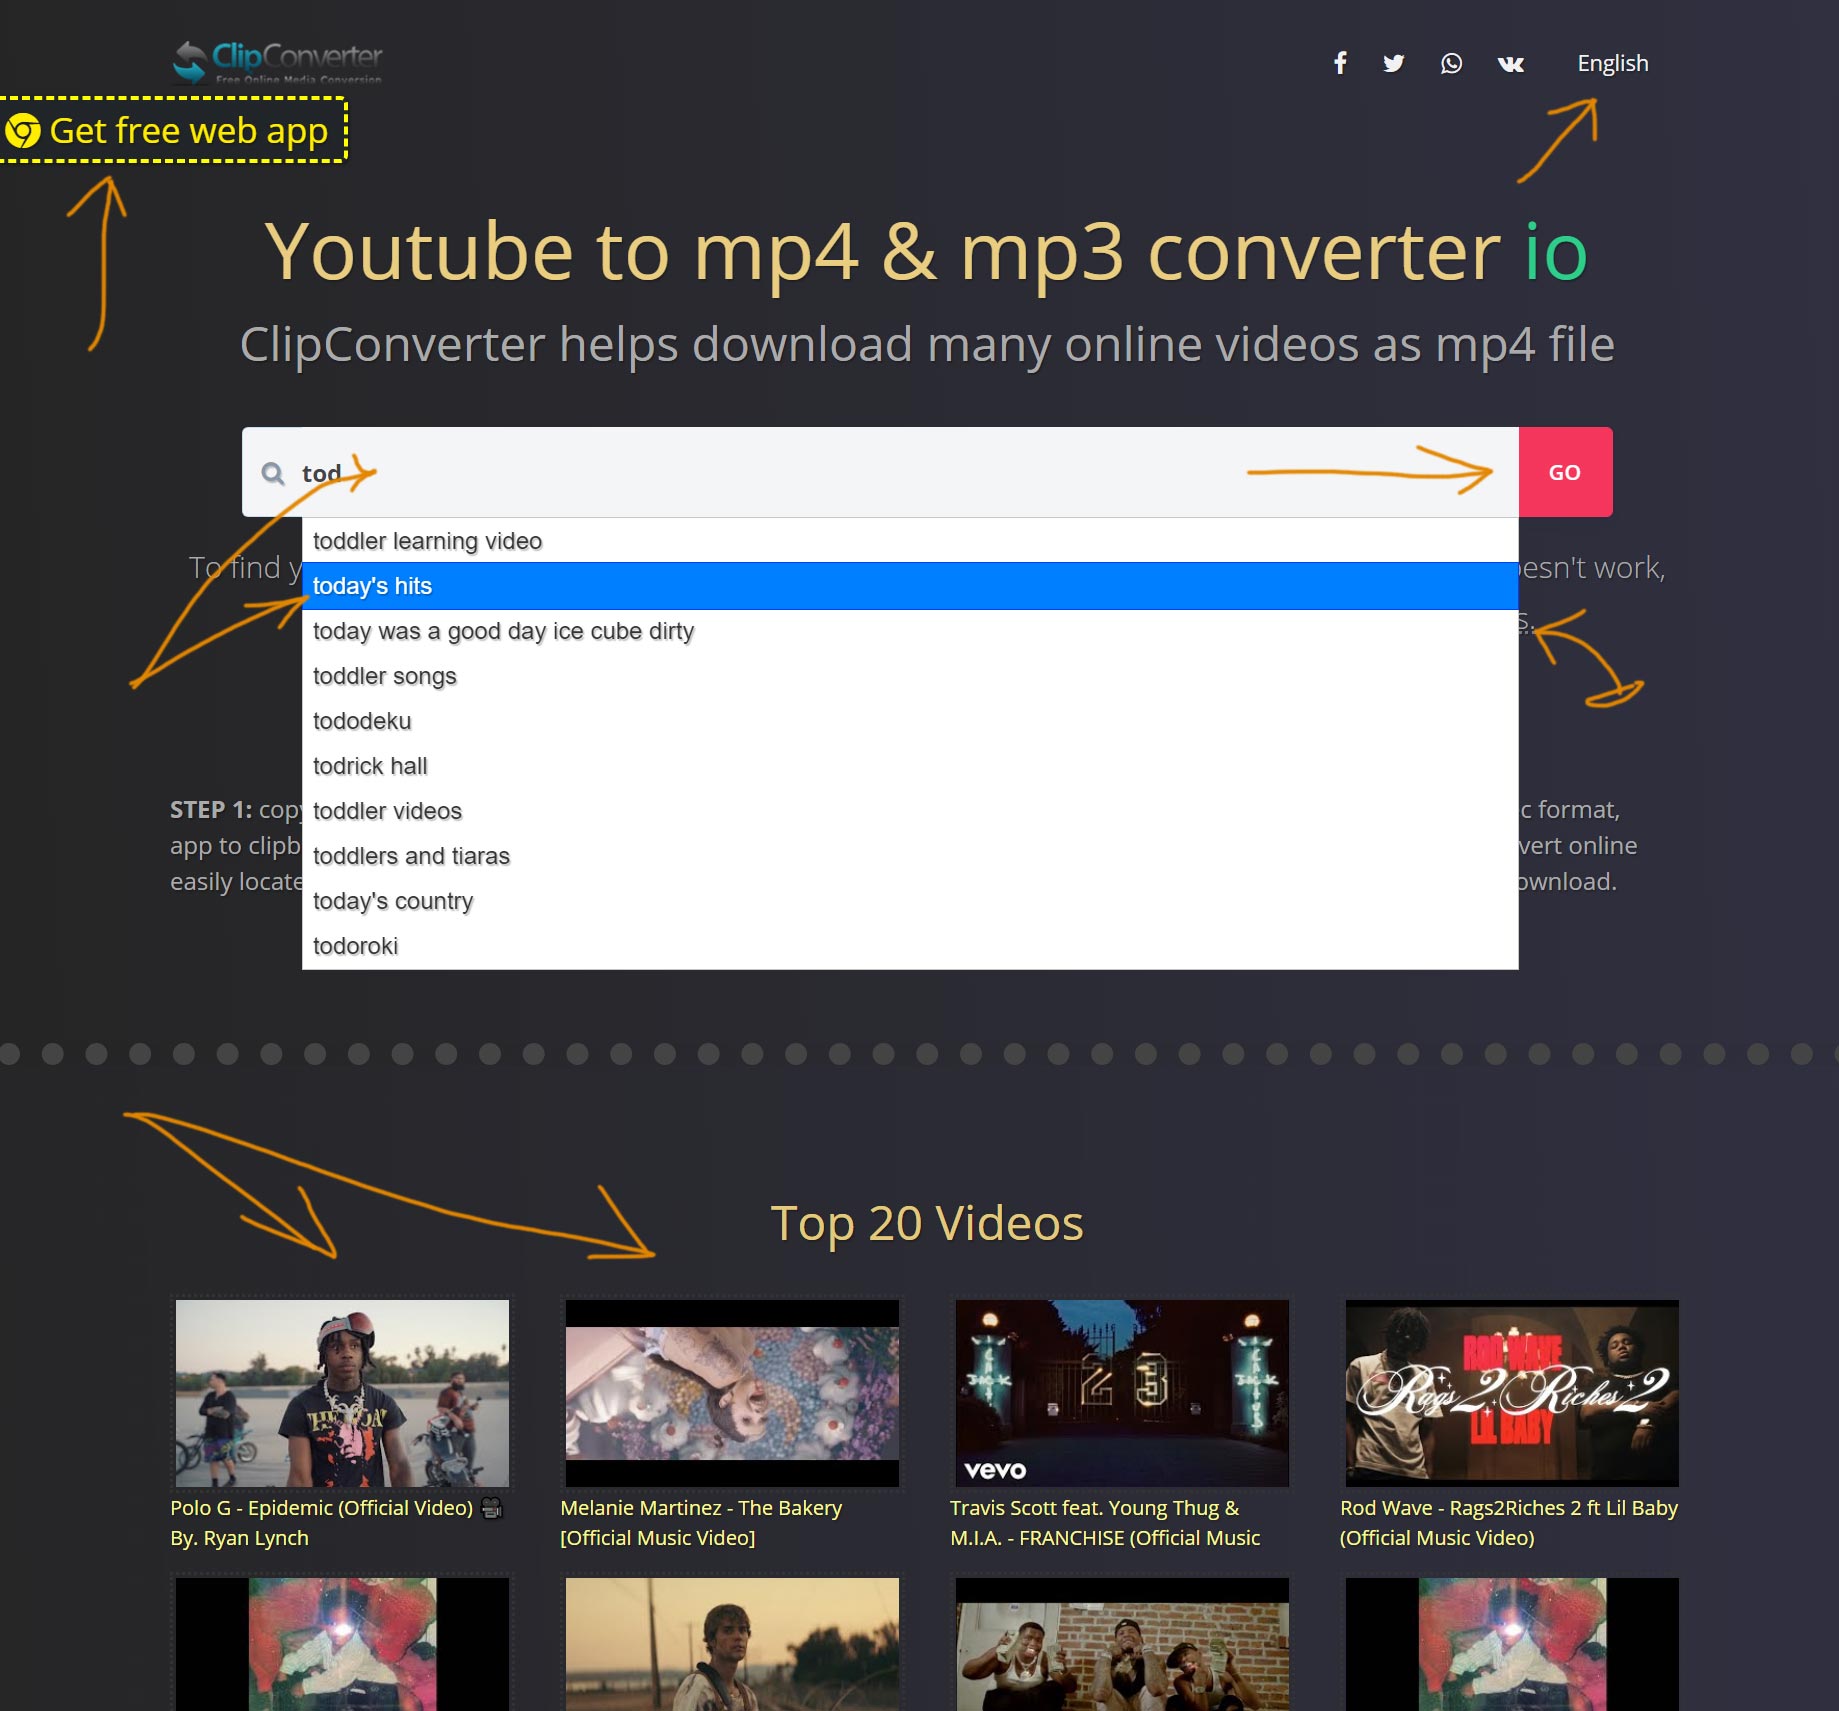Viewport: 1839px width, 1711px height.
Task: Select "todoroki" at bottom of suggestions
Action: 355,946
